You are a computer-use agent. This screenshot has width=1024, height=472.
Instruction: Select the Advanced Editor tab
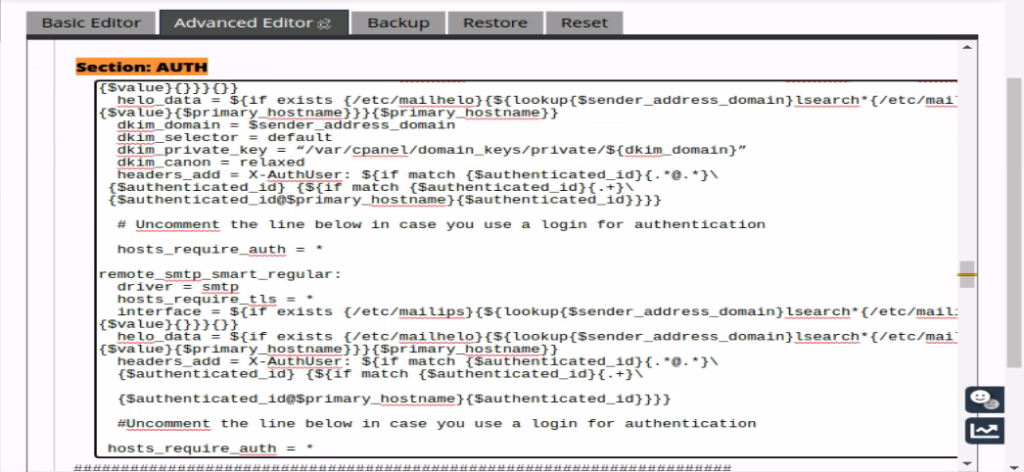pyautogui.click(x=253, y=23)
